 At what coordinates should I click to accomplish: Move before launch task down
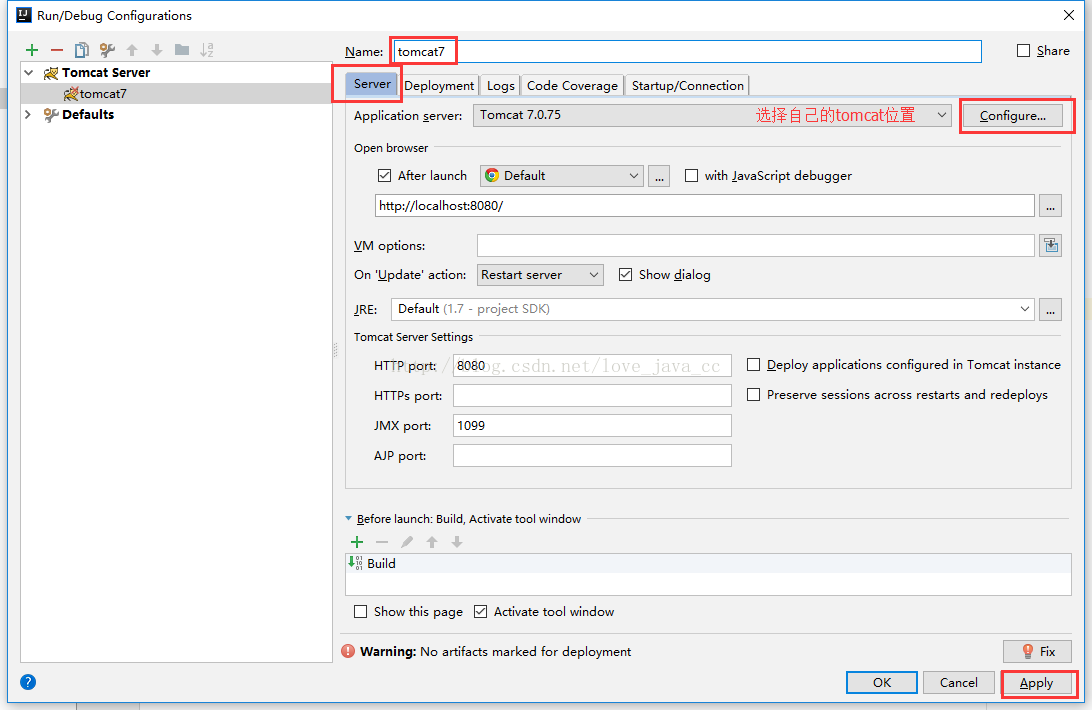coord(457,541)
